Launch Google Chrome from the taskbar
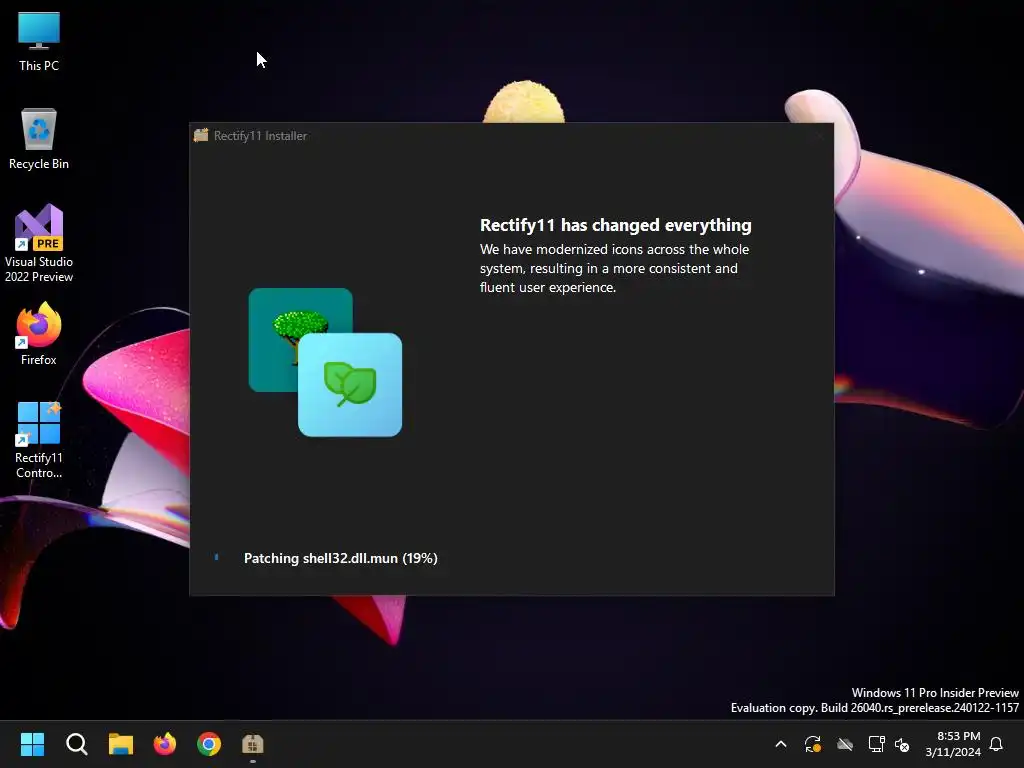The width and height of the screenshot is (1024, 768). [209, 744]
